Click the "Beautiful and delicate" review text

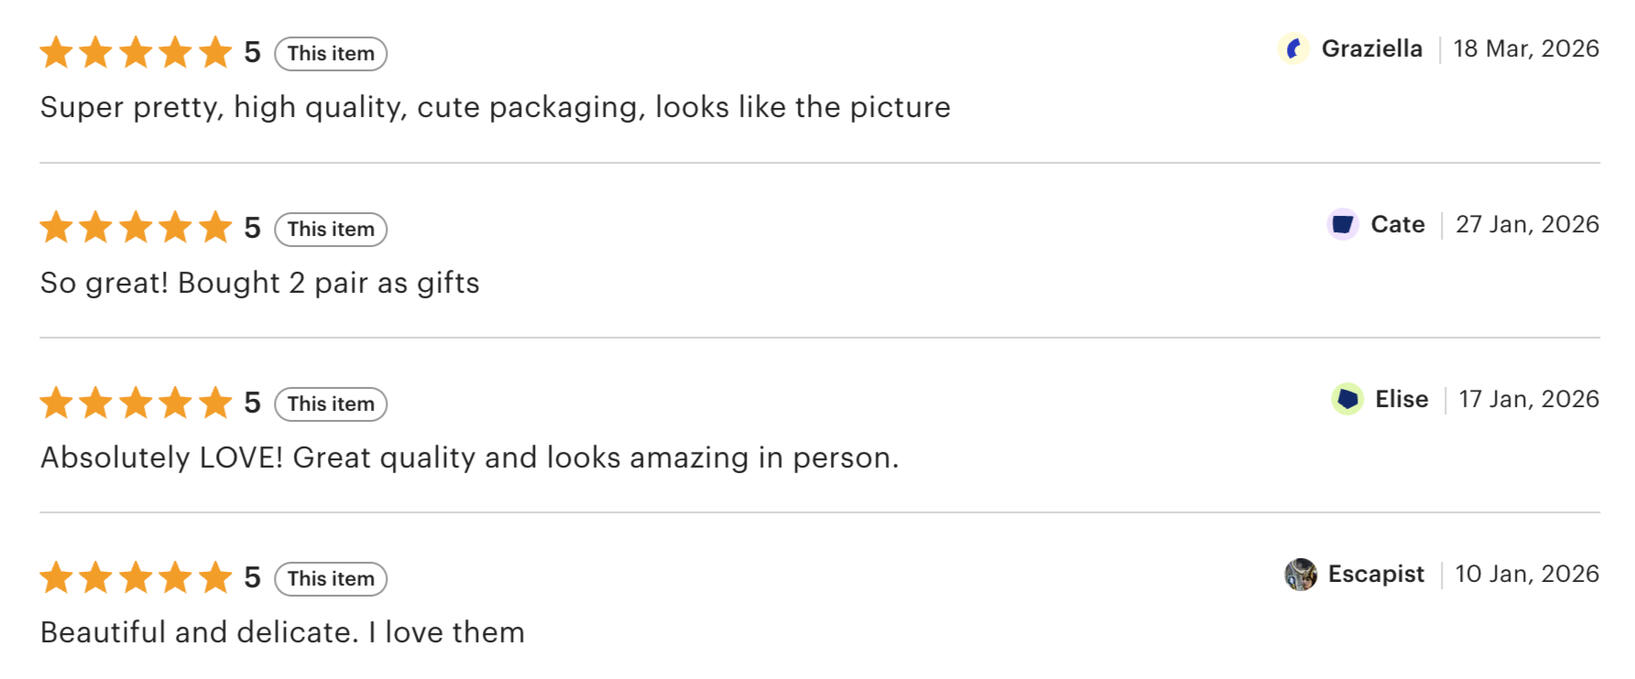(x=282, y=632)
